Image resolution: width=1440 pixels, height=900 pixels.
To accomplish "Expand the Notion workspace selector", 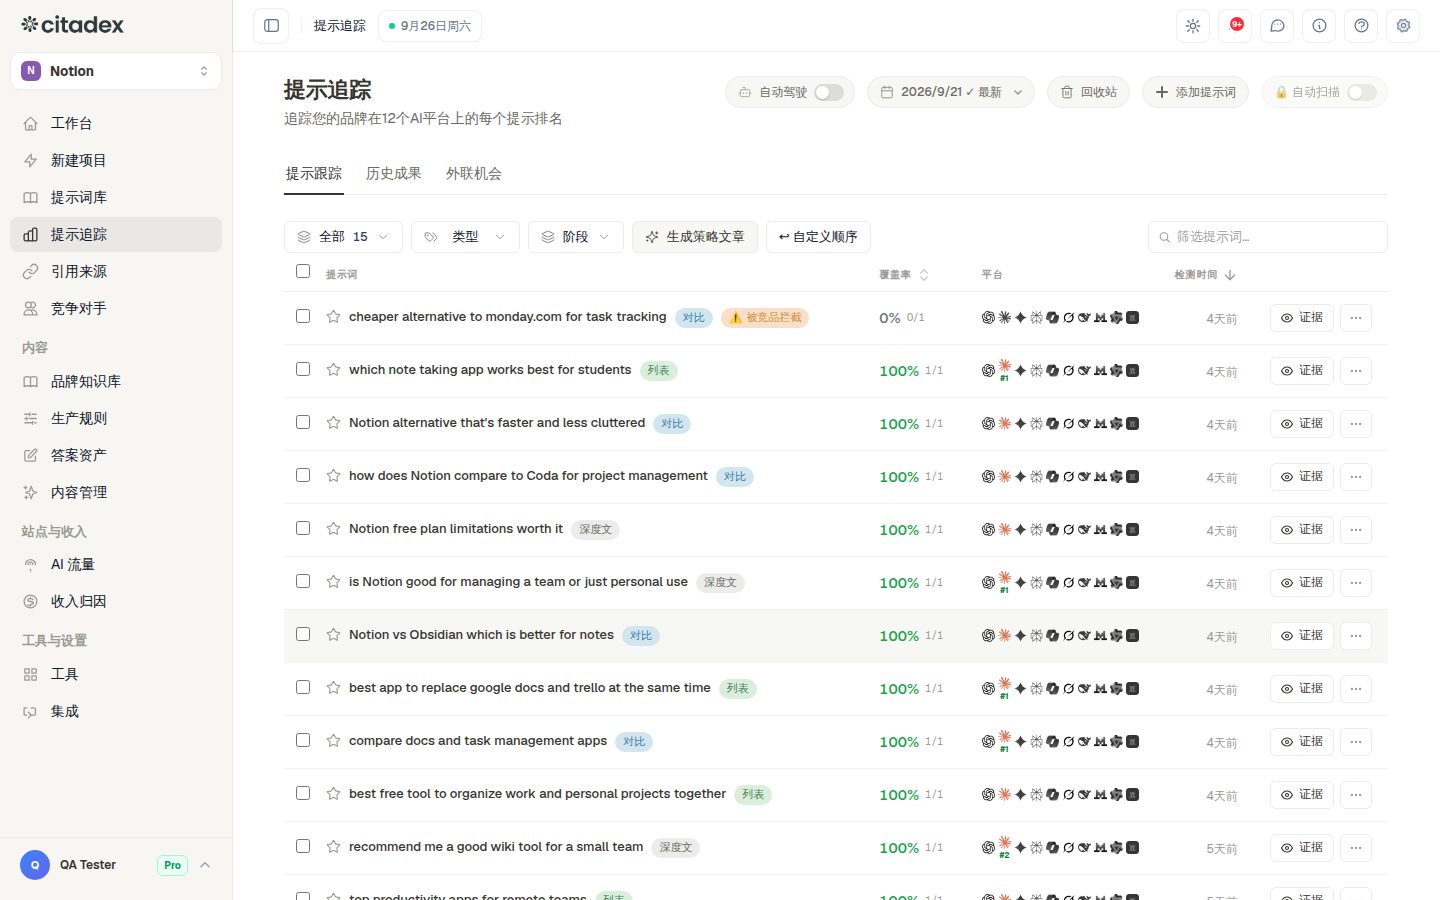I will 116,71.
